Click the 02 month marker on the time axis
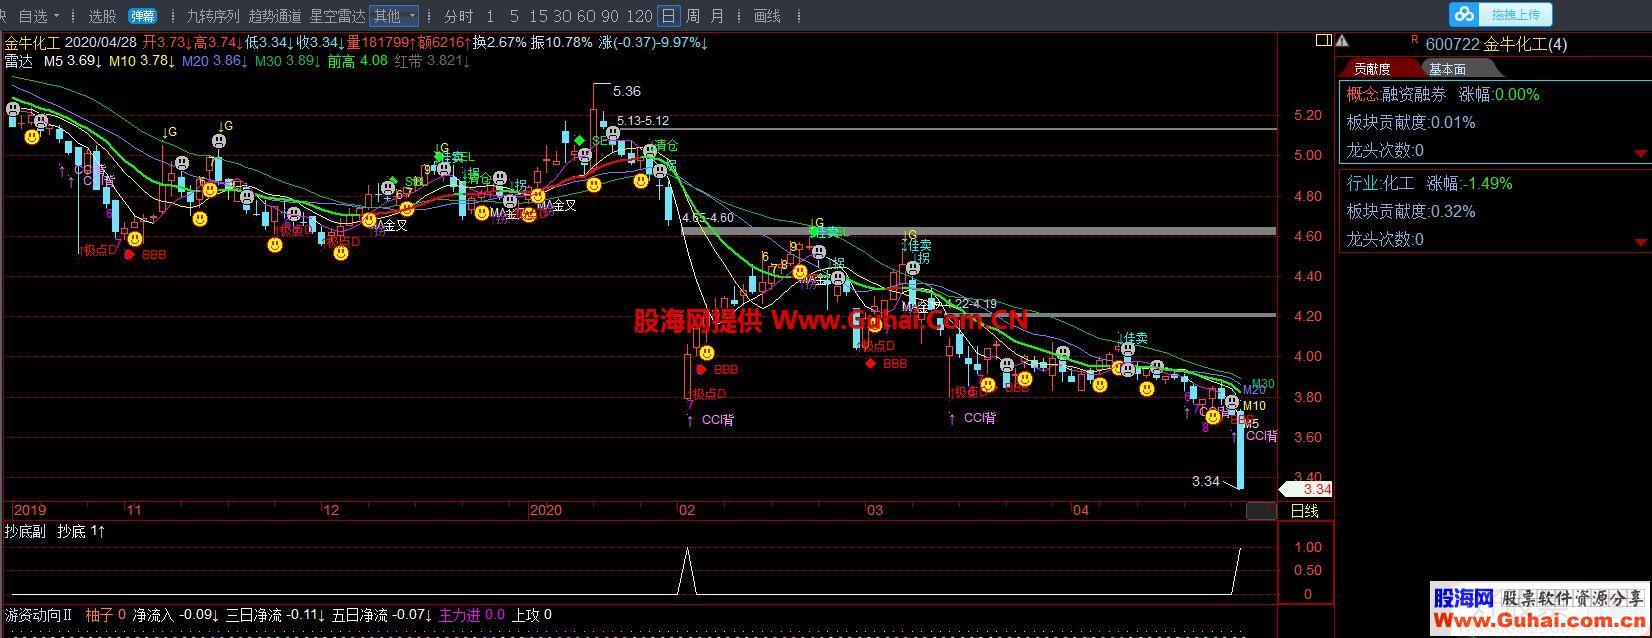This screenshot has height=638, width=1652. pos(687,510)
